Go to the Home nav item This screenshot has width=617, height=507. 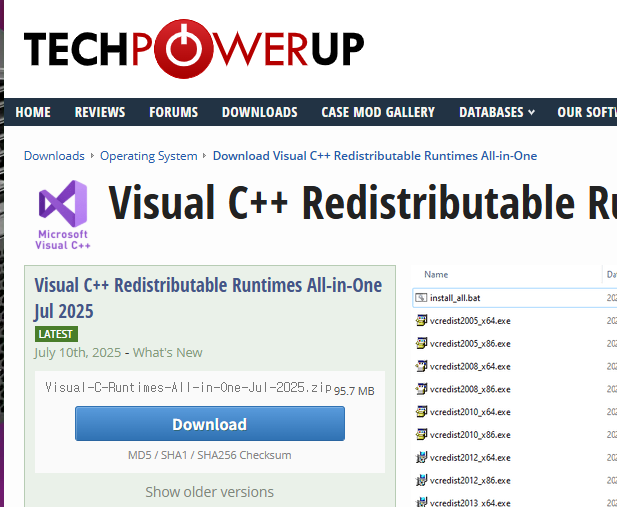click(33, 112)
